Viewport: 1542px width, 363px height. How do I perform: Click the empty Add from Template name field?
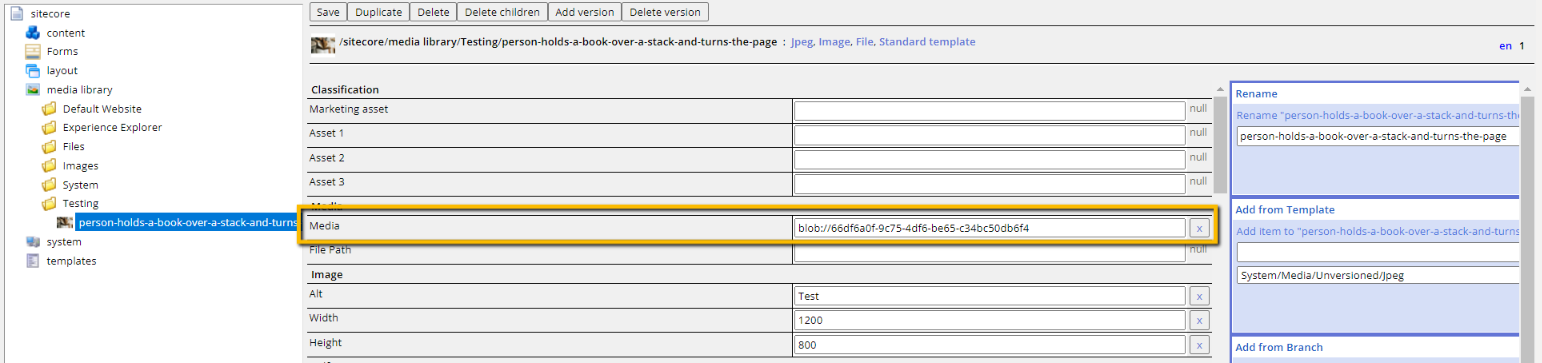1378,253
